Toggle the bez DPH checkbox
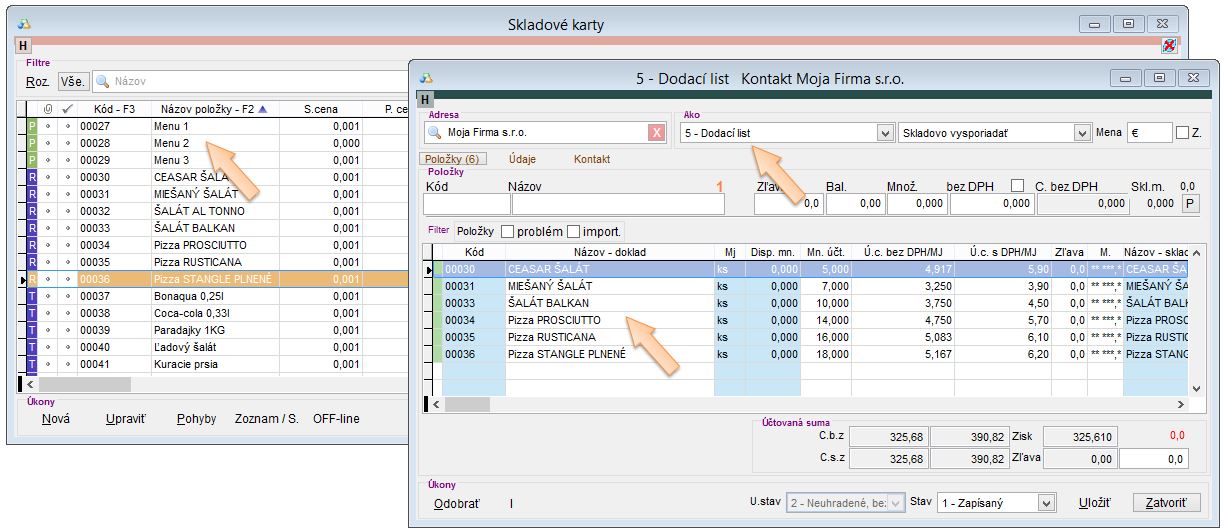Screen dimensions: 1224x531 pyautogui.click(x=1018, y=186)
